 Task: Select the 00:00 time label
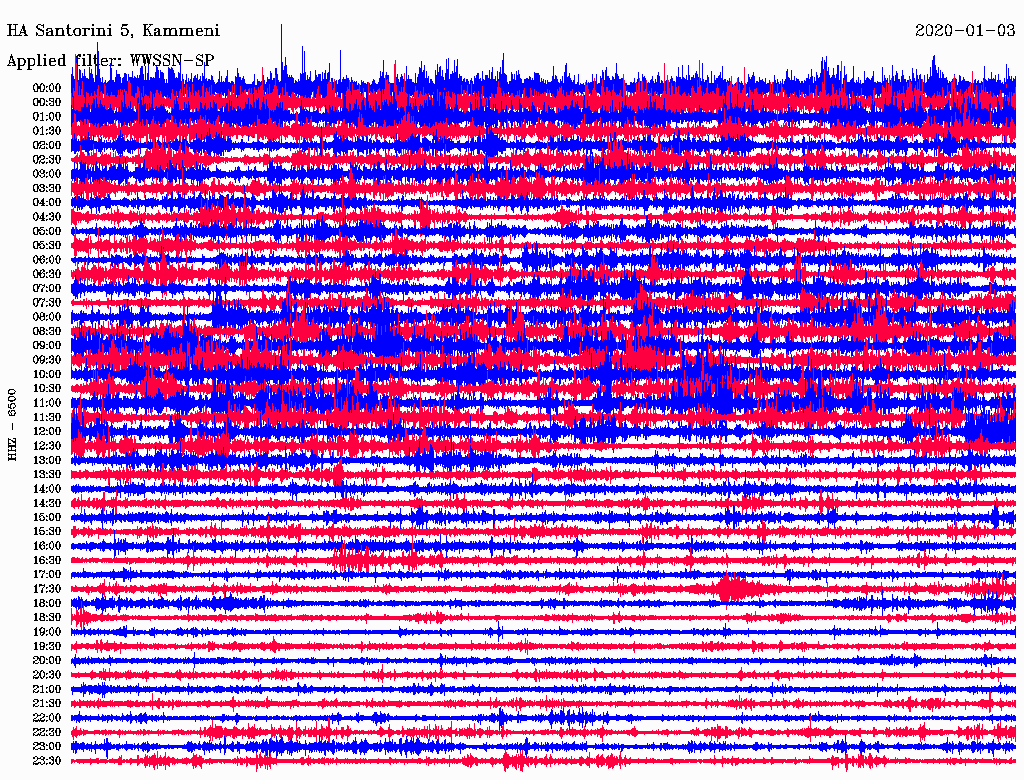47,88
